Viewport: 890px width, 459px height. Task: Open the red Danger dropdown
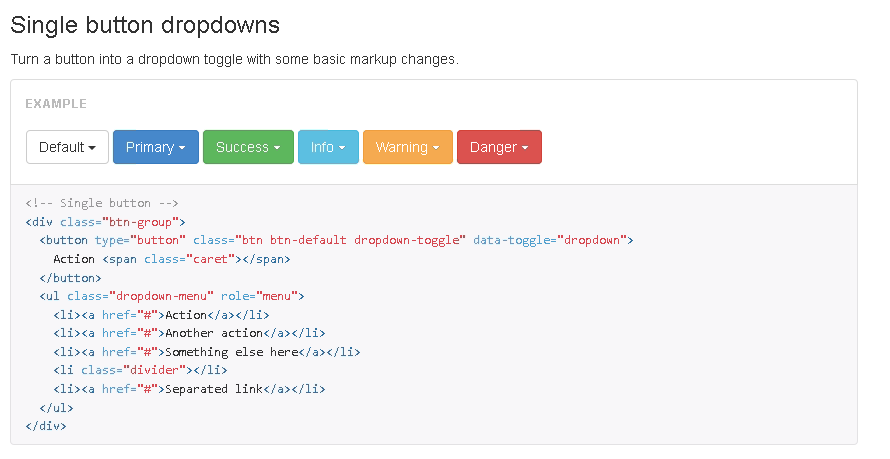[499, 147]
